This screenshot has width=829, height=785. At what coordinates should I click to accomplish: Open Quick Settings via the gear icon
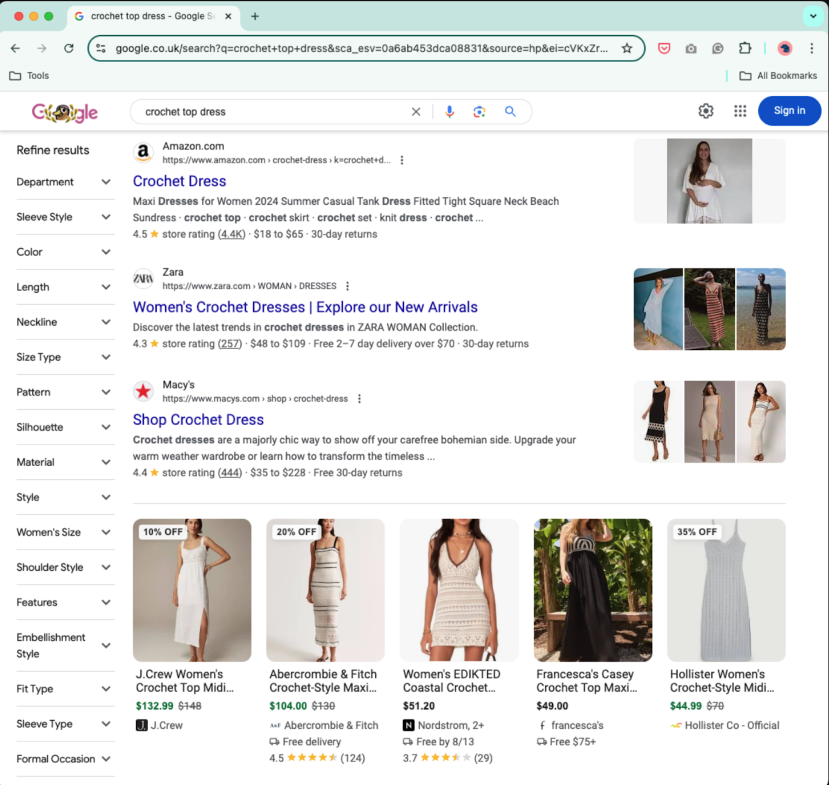click(705, 111)
